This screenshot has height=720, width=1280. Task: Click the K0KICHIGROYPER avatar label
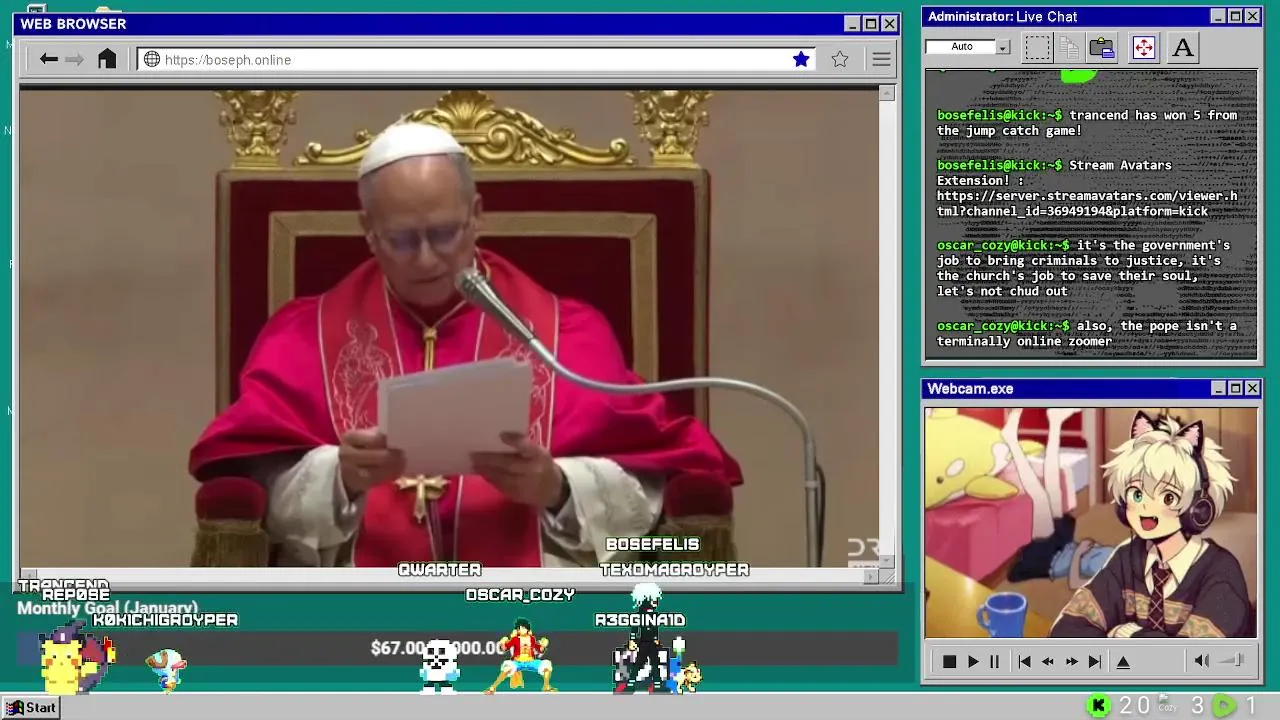pos(165,620)
